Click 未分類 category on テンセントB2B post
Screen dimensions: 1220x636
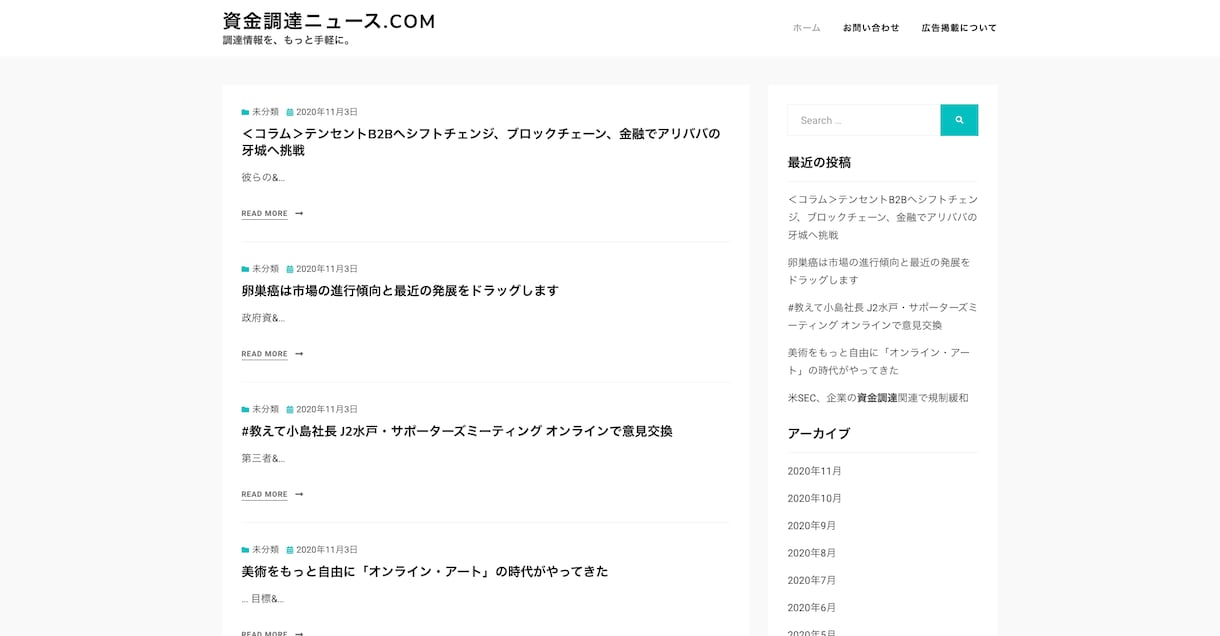click(x=265, y=112)
